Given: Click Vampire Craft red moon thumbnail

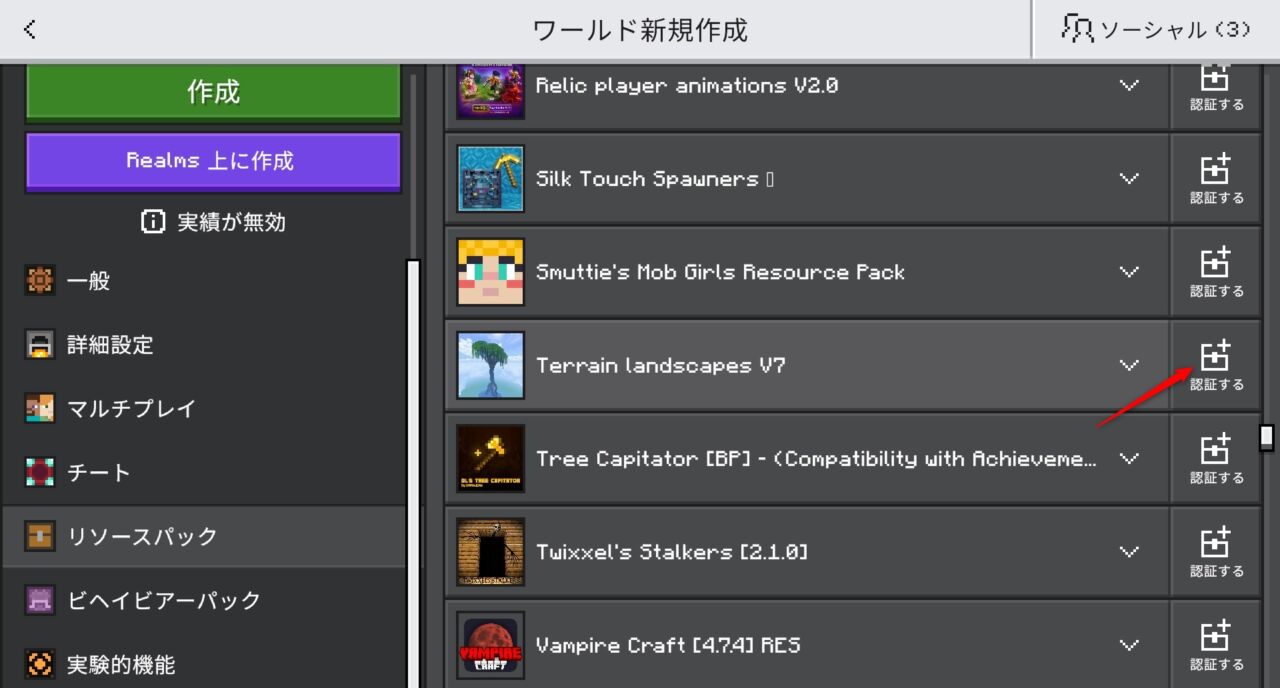Looking at the screenshot, I should tap(490, 645).
